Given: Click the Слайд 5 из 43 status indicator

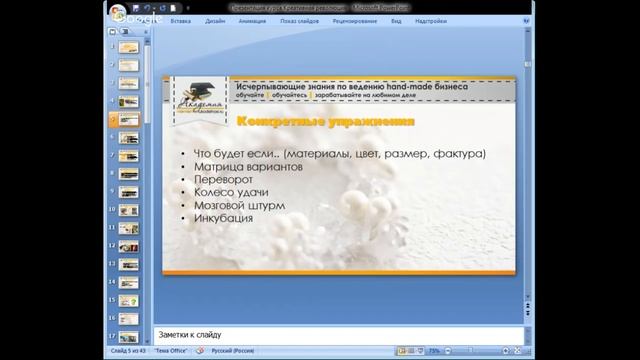Looking at the screenshot, I should (128, 351).
